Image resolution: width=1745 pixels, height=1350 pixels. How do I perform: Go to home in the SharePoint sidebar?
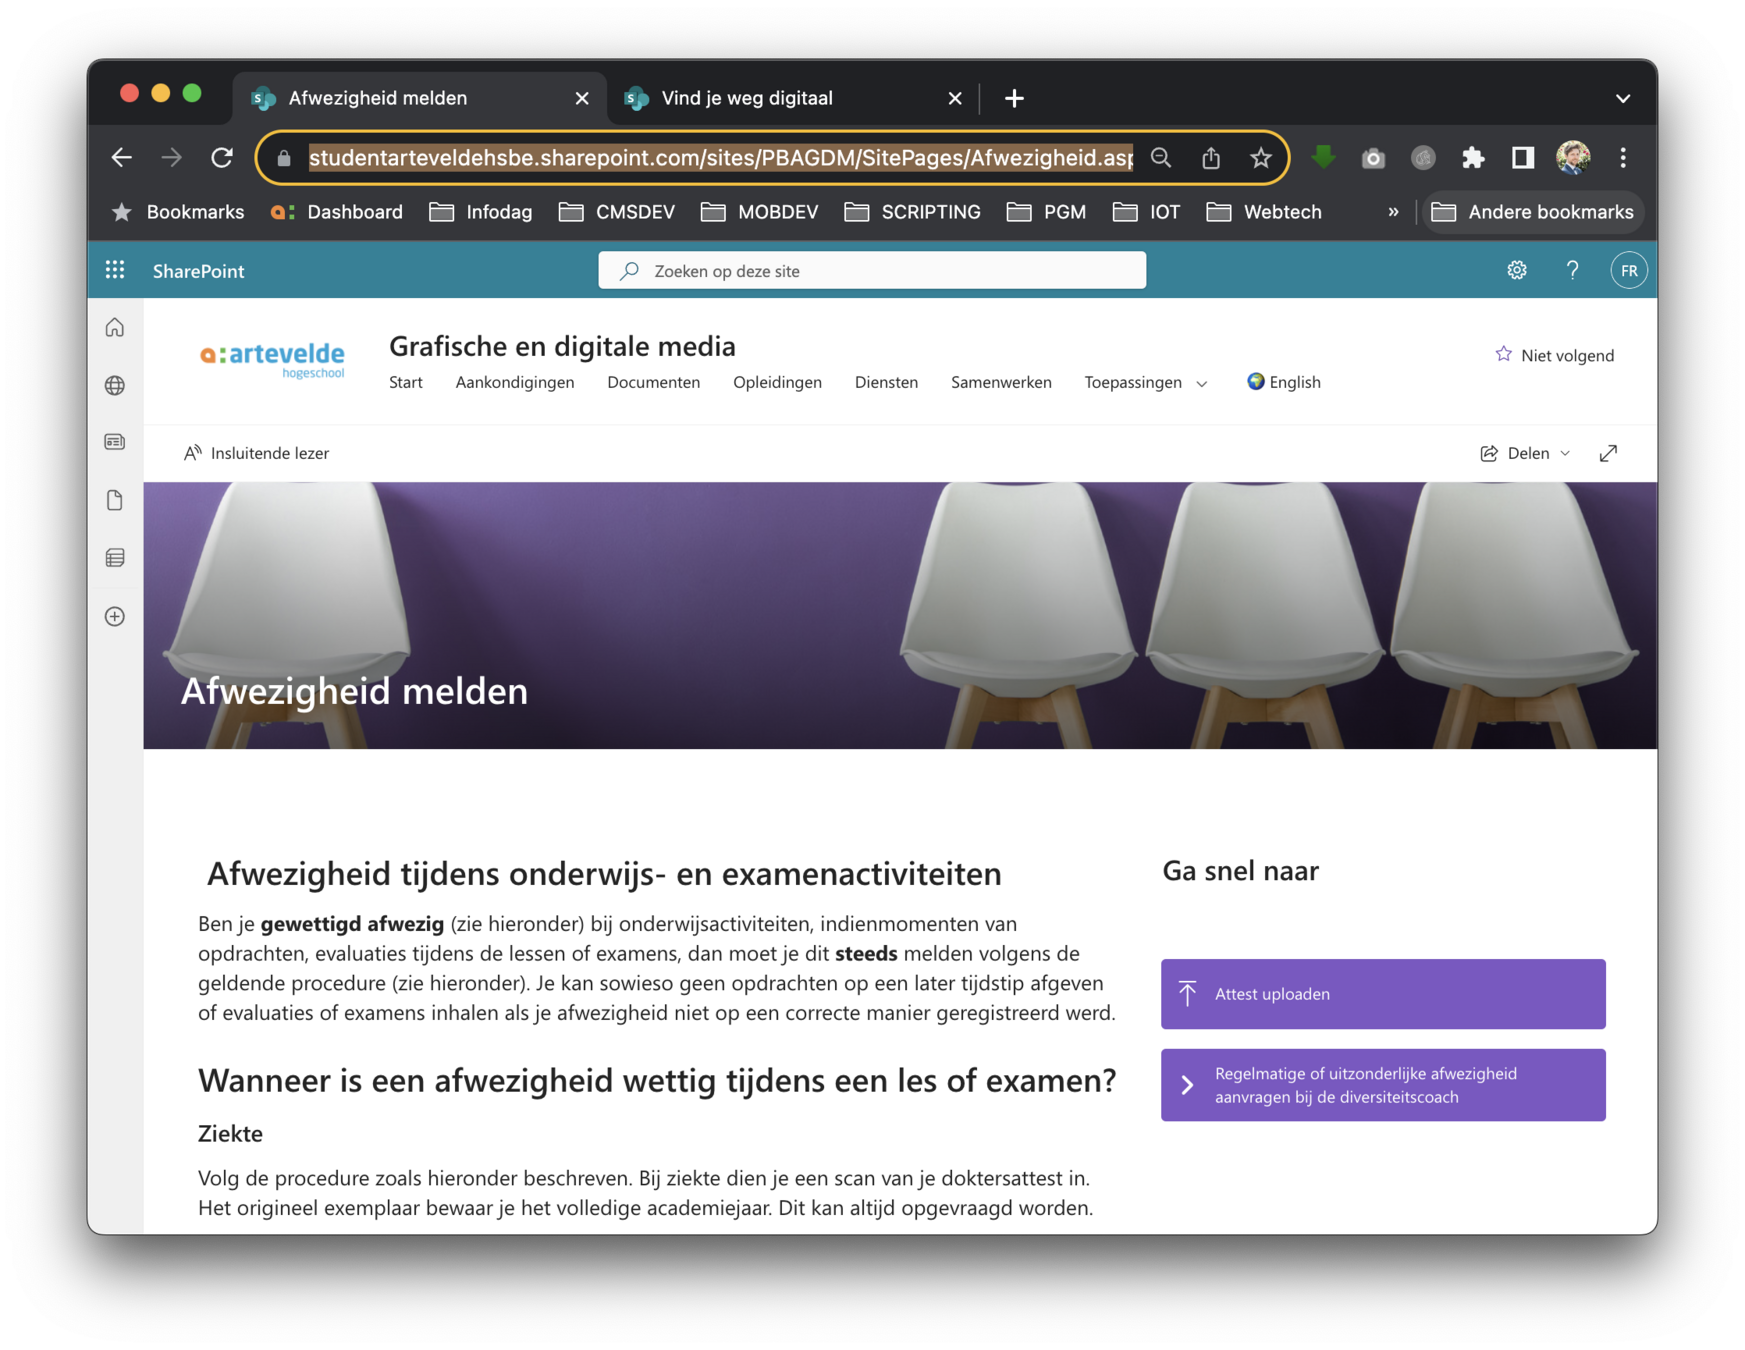tap(115, 328)
